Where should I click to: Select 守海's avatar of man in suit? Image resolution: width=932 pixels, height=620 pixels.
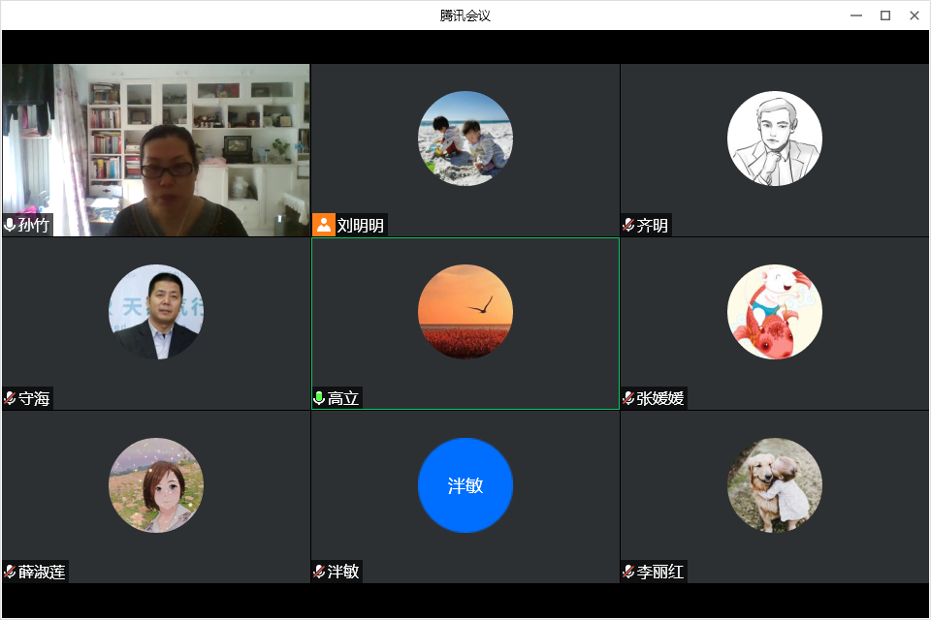155,312
